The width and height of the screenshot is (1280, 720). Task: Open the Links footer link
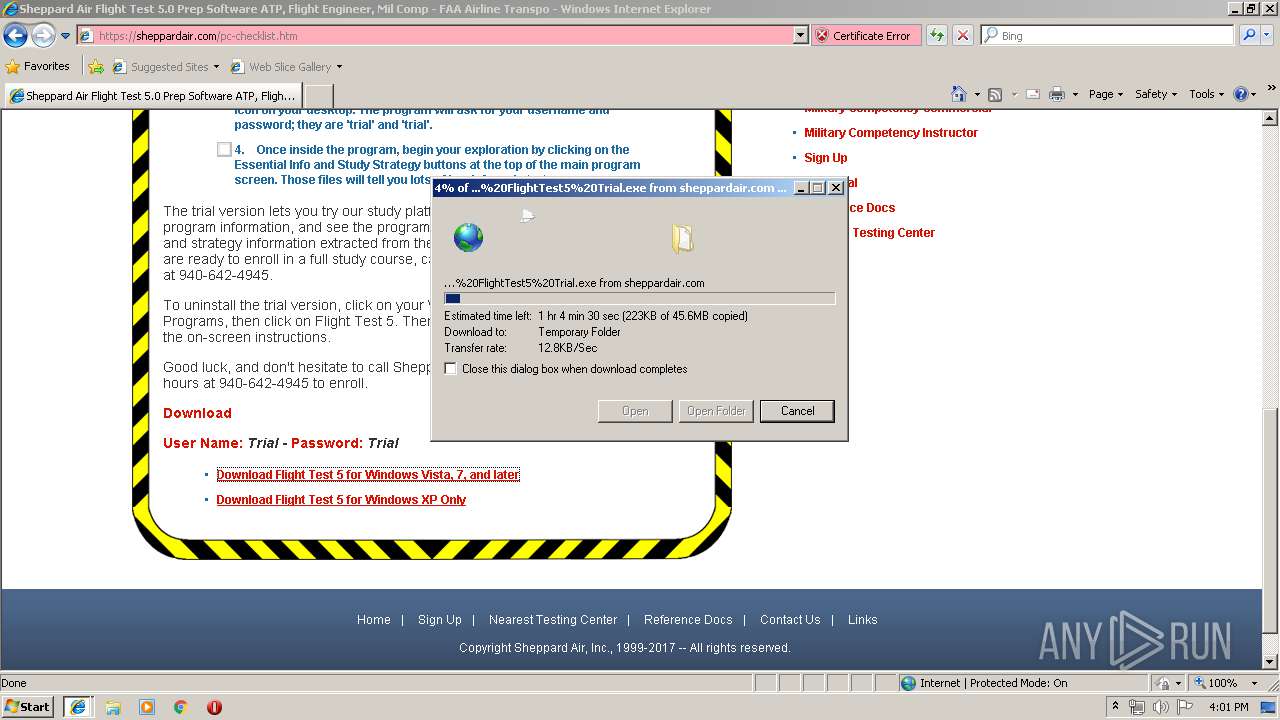point(863,620)
